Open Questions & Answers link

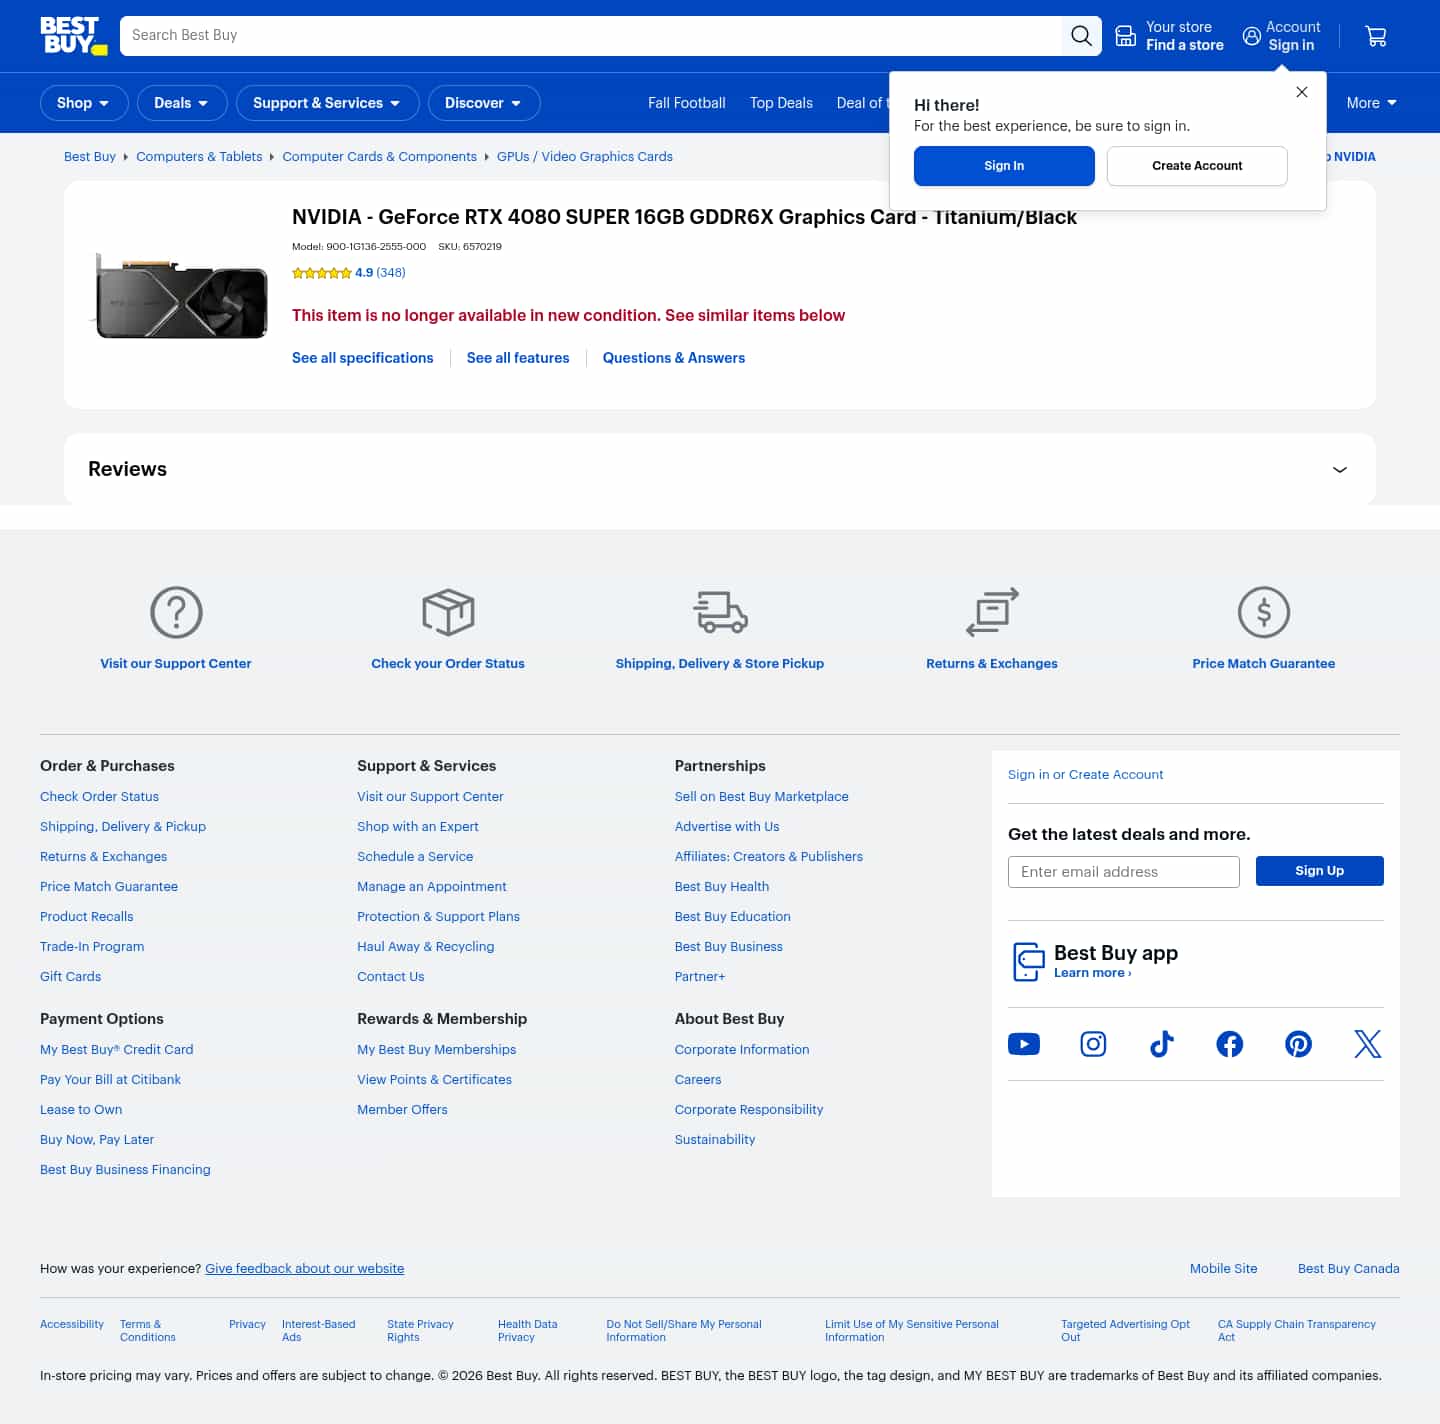tap(674, 358)
